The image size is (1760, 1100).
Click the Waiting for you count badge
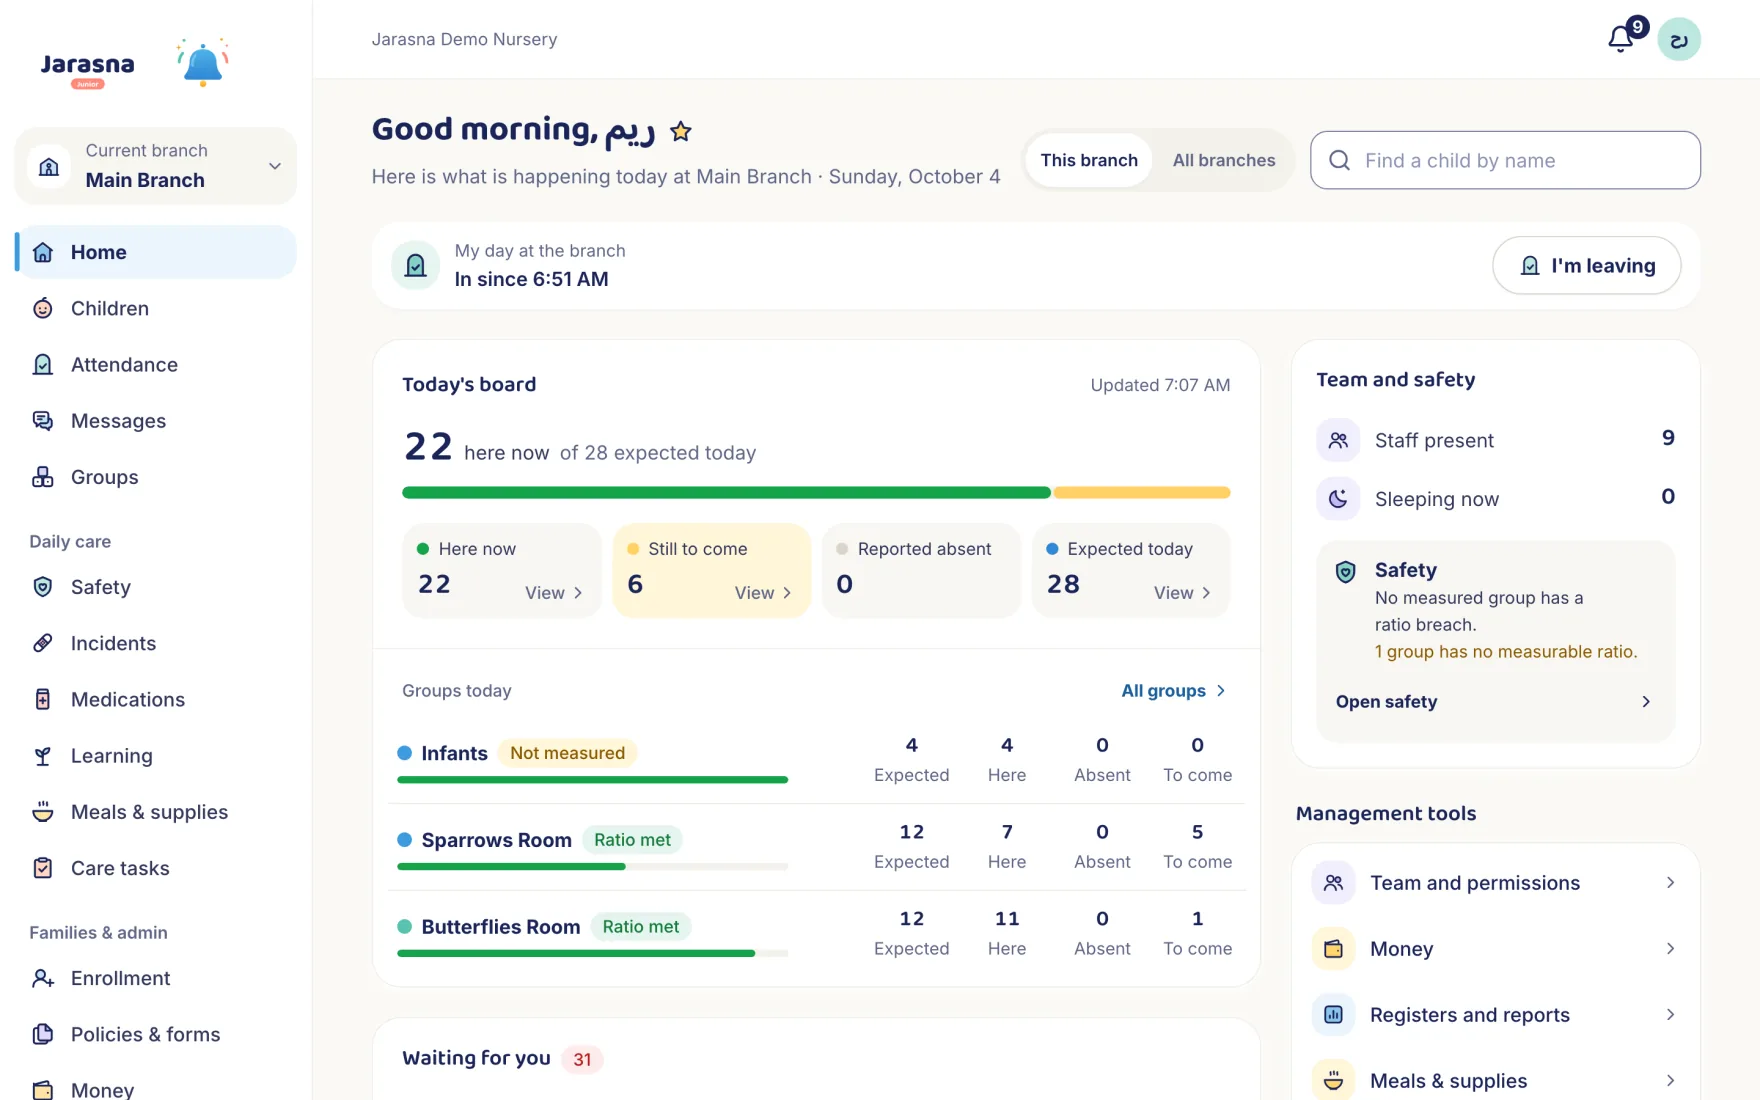click(582, 1059)
